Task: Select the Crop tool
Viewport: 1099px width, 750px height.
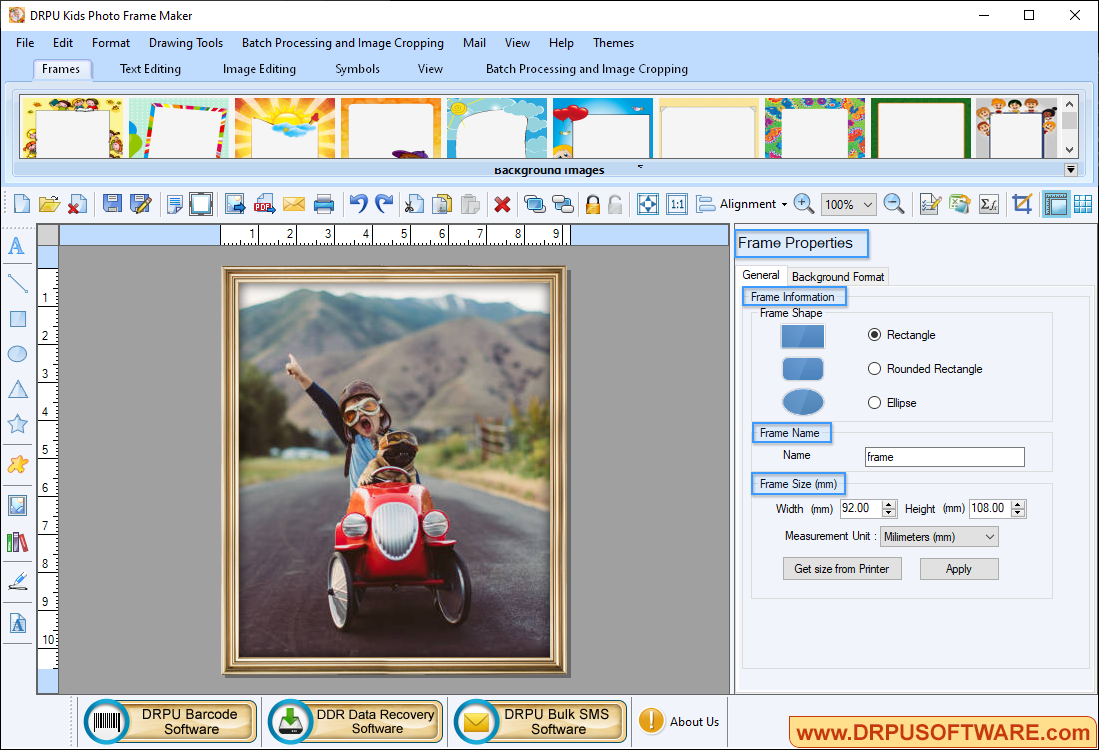Action: [x=1022, y=203]
